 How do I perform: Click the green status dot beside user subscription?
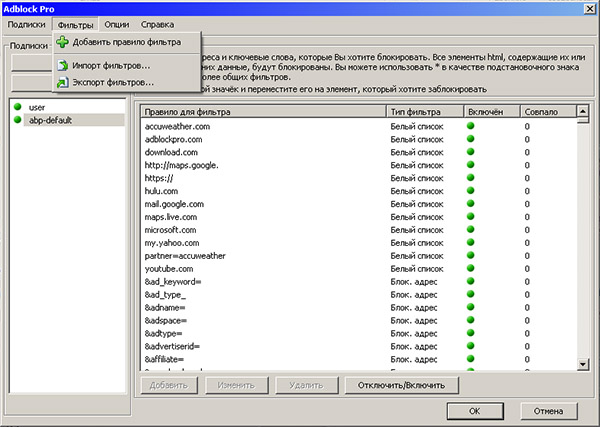coord(17,106)
